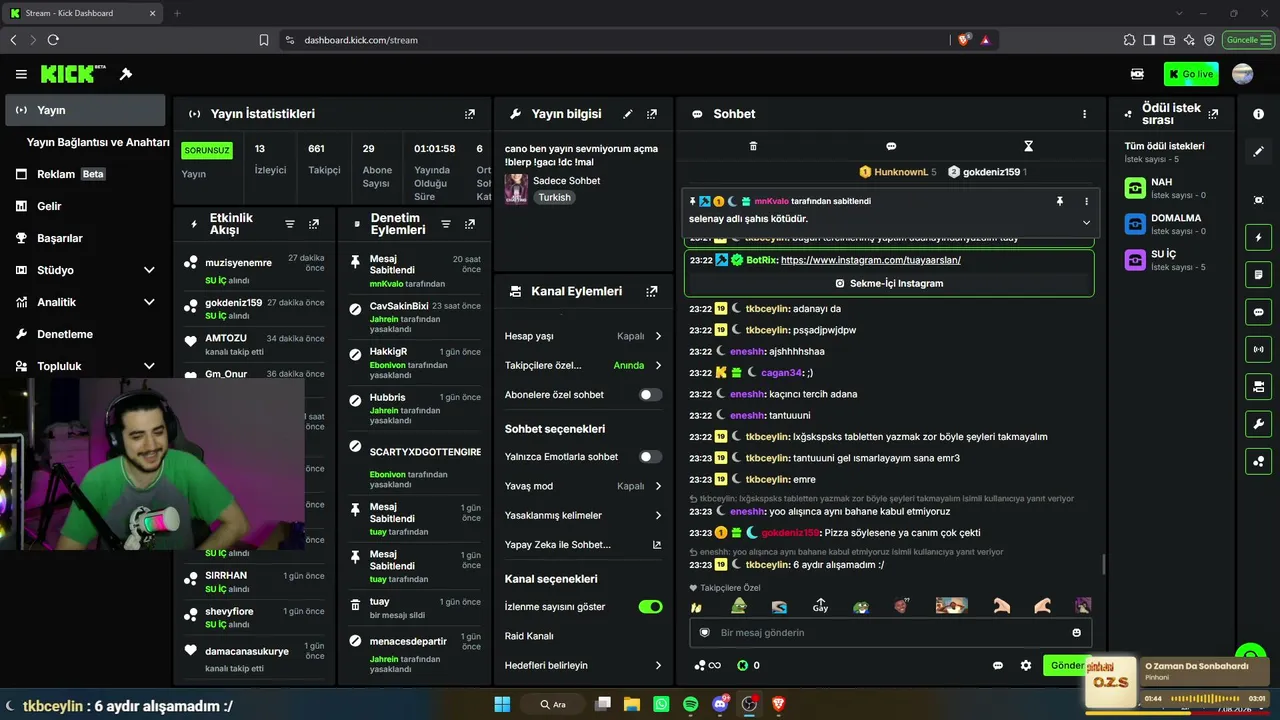Go to Gelir in the sidebar
The height and width of the screenshot is (720, 1280).
[x=85, y=206]
